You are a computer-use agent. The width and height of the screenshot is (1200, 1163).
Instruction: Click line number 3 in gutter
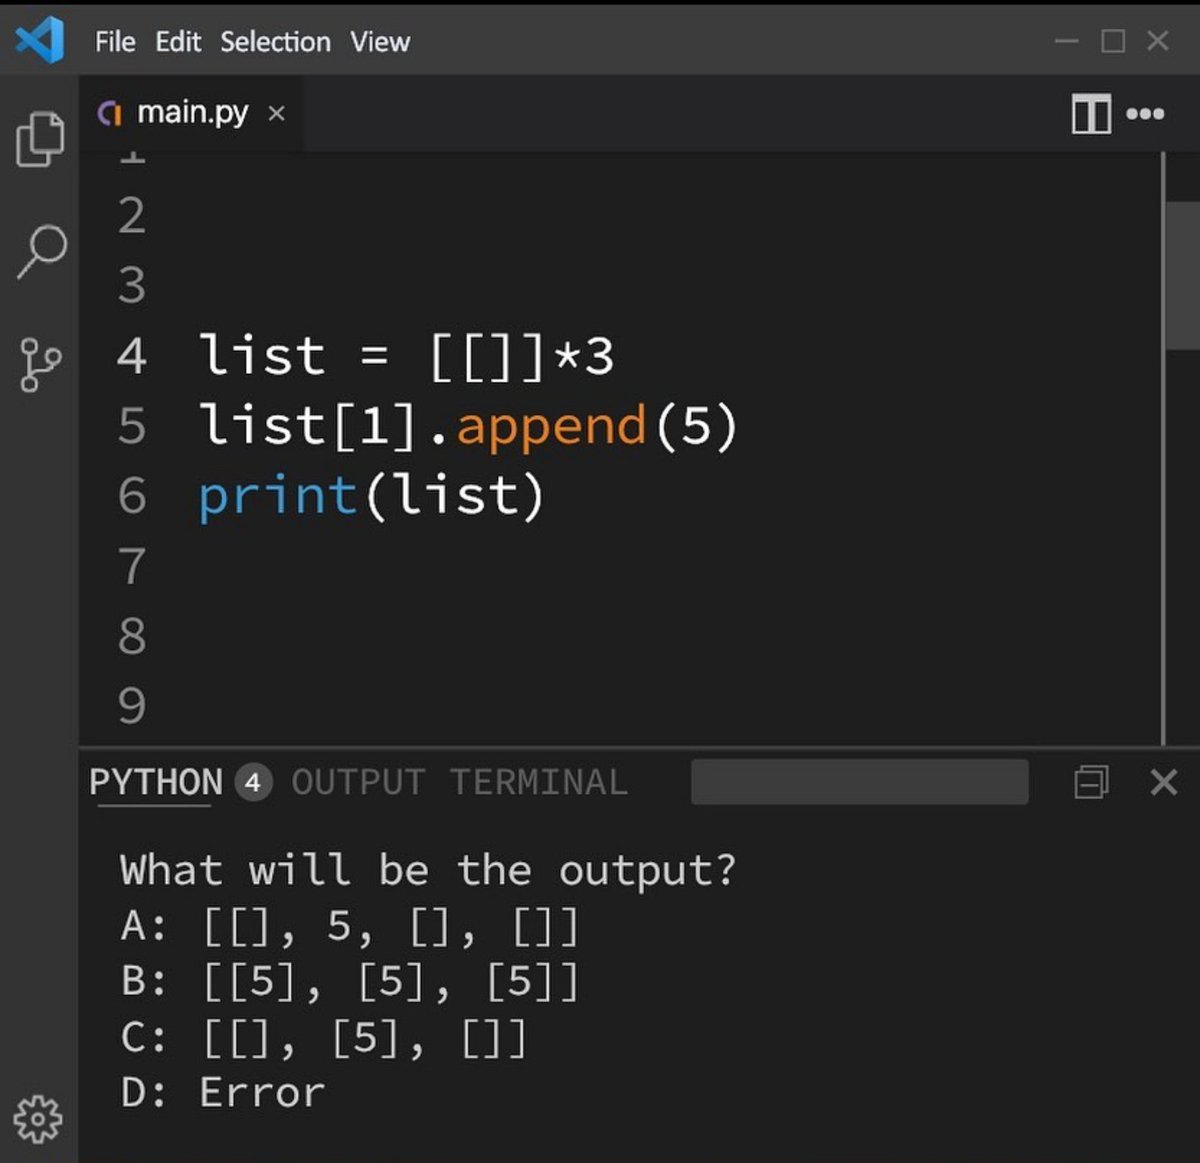pyautogui.click(x=131, y=286)
